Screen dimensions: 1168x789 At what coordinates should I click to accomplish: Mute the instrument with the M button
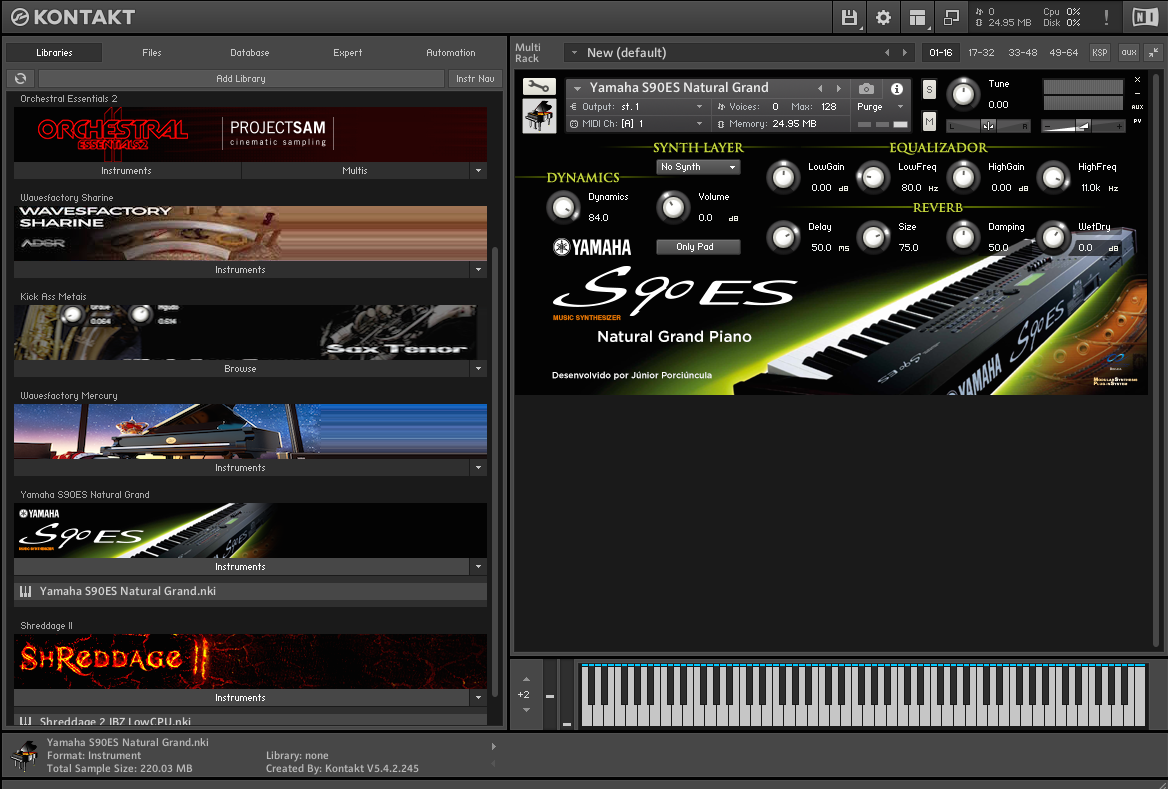pyautogui.click(x=929, y=121)
